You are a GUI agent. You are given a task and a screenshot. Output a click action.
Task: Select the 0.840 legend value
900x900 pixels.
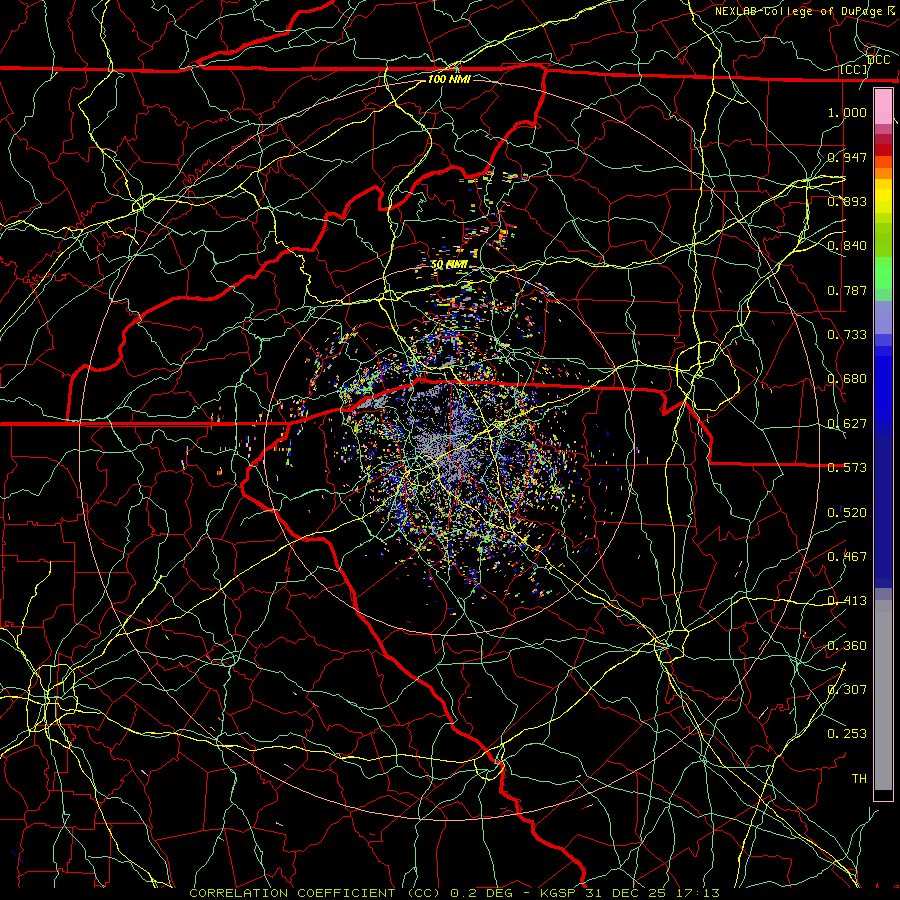847,246
